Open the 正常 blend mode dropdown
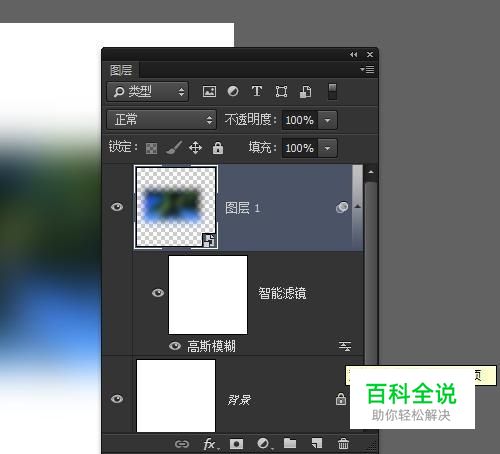Image resolution: width=500 pixels, height=454 pixels. 161,120
